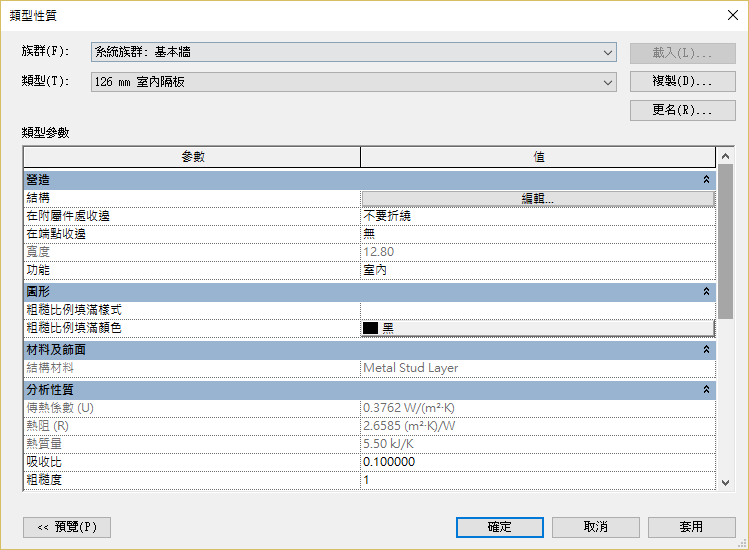Click the 更名(R)... rename button
This screenshot has height=550, width=749.
[682, 110]
